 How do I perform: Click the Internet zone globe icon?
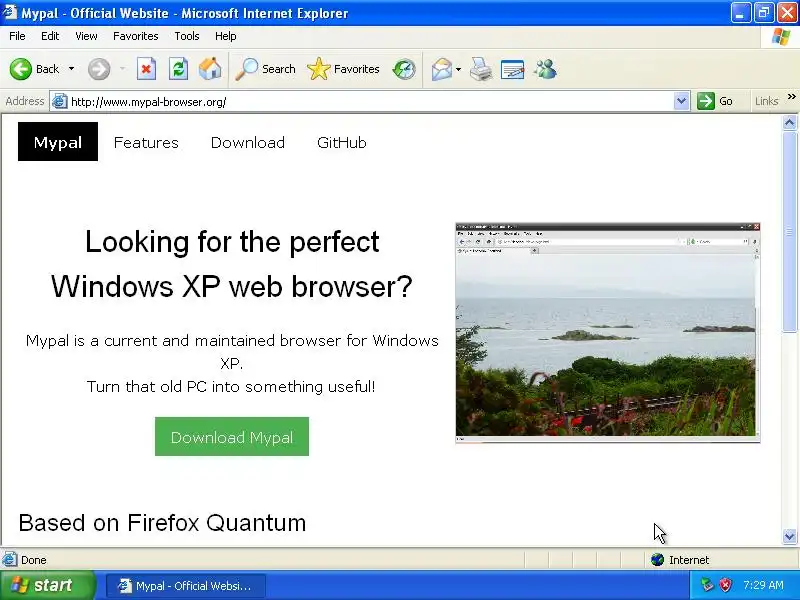(657, 560)
